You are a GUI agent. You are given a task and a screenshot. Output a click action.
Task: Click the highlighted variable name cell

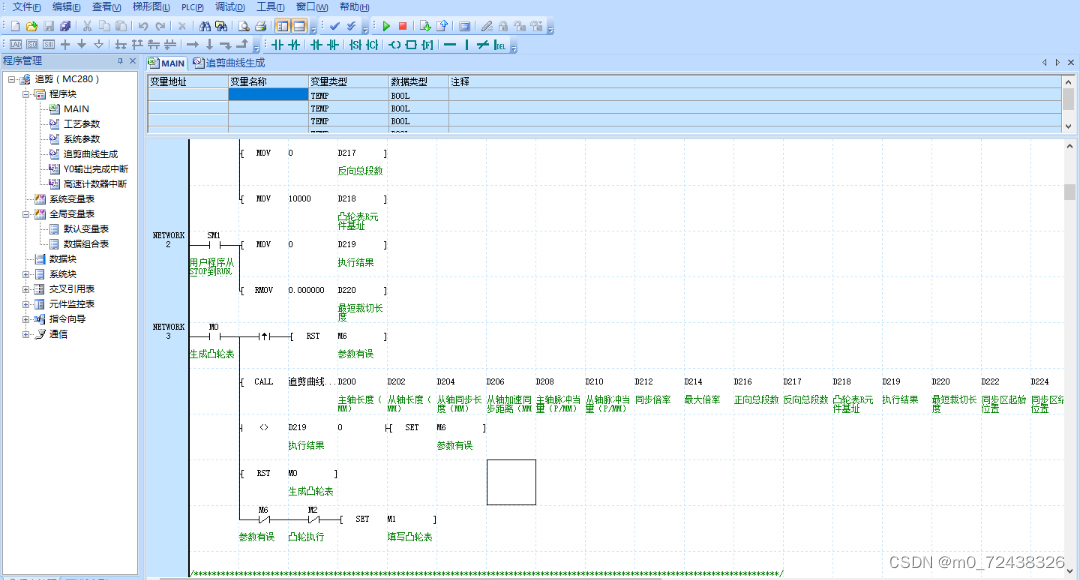(268, 95)
